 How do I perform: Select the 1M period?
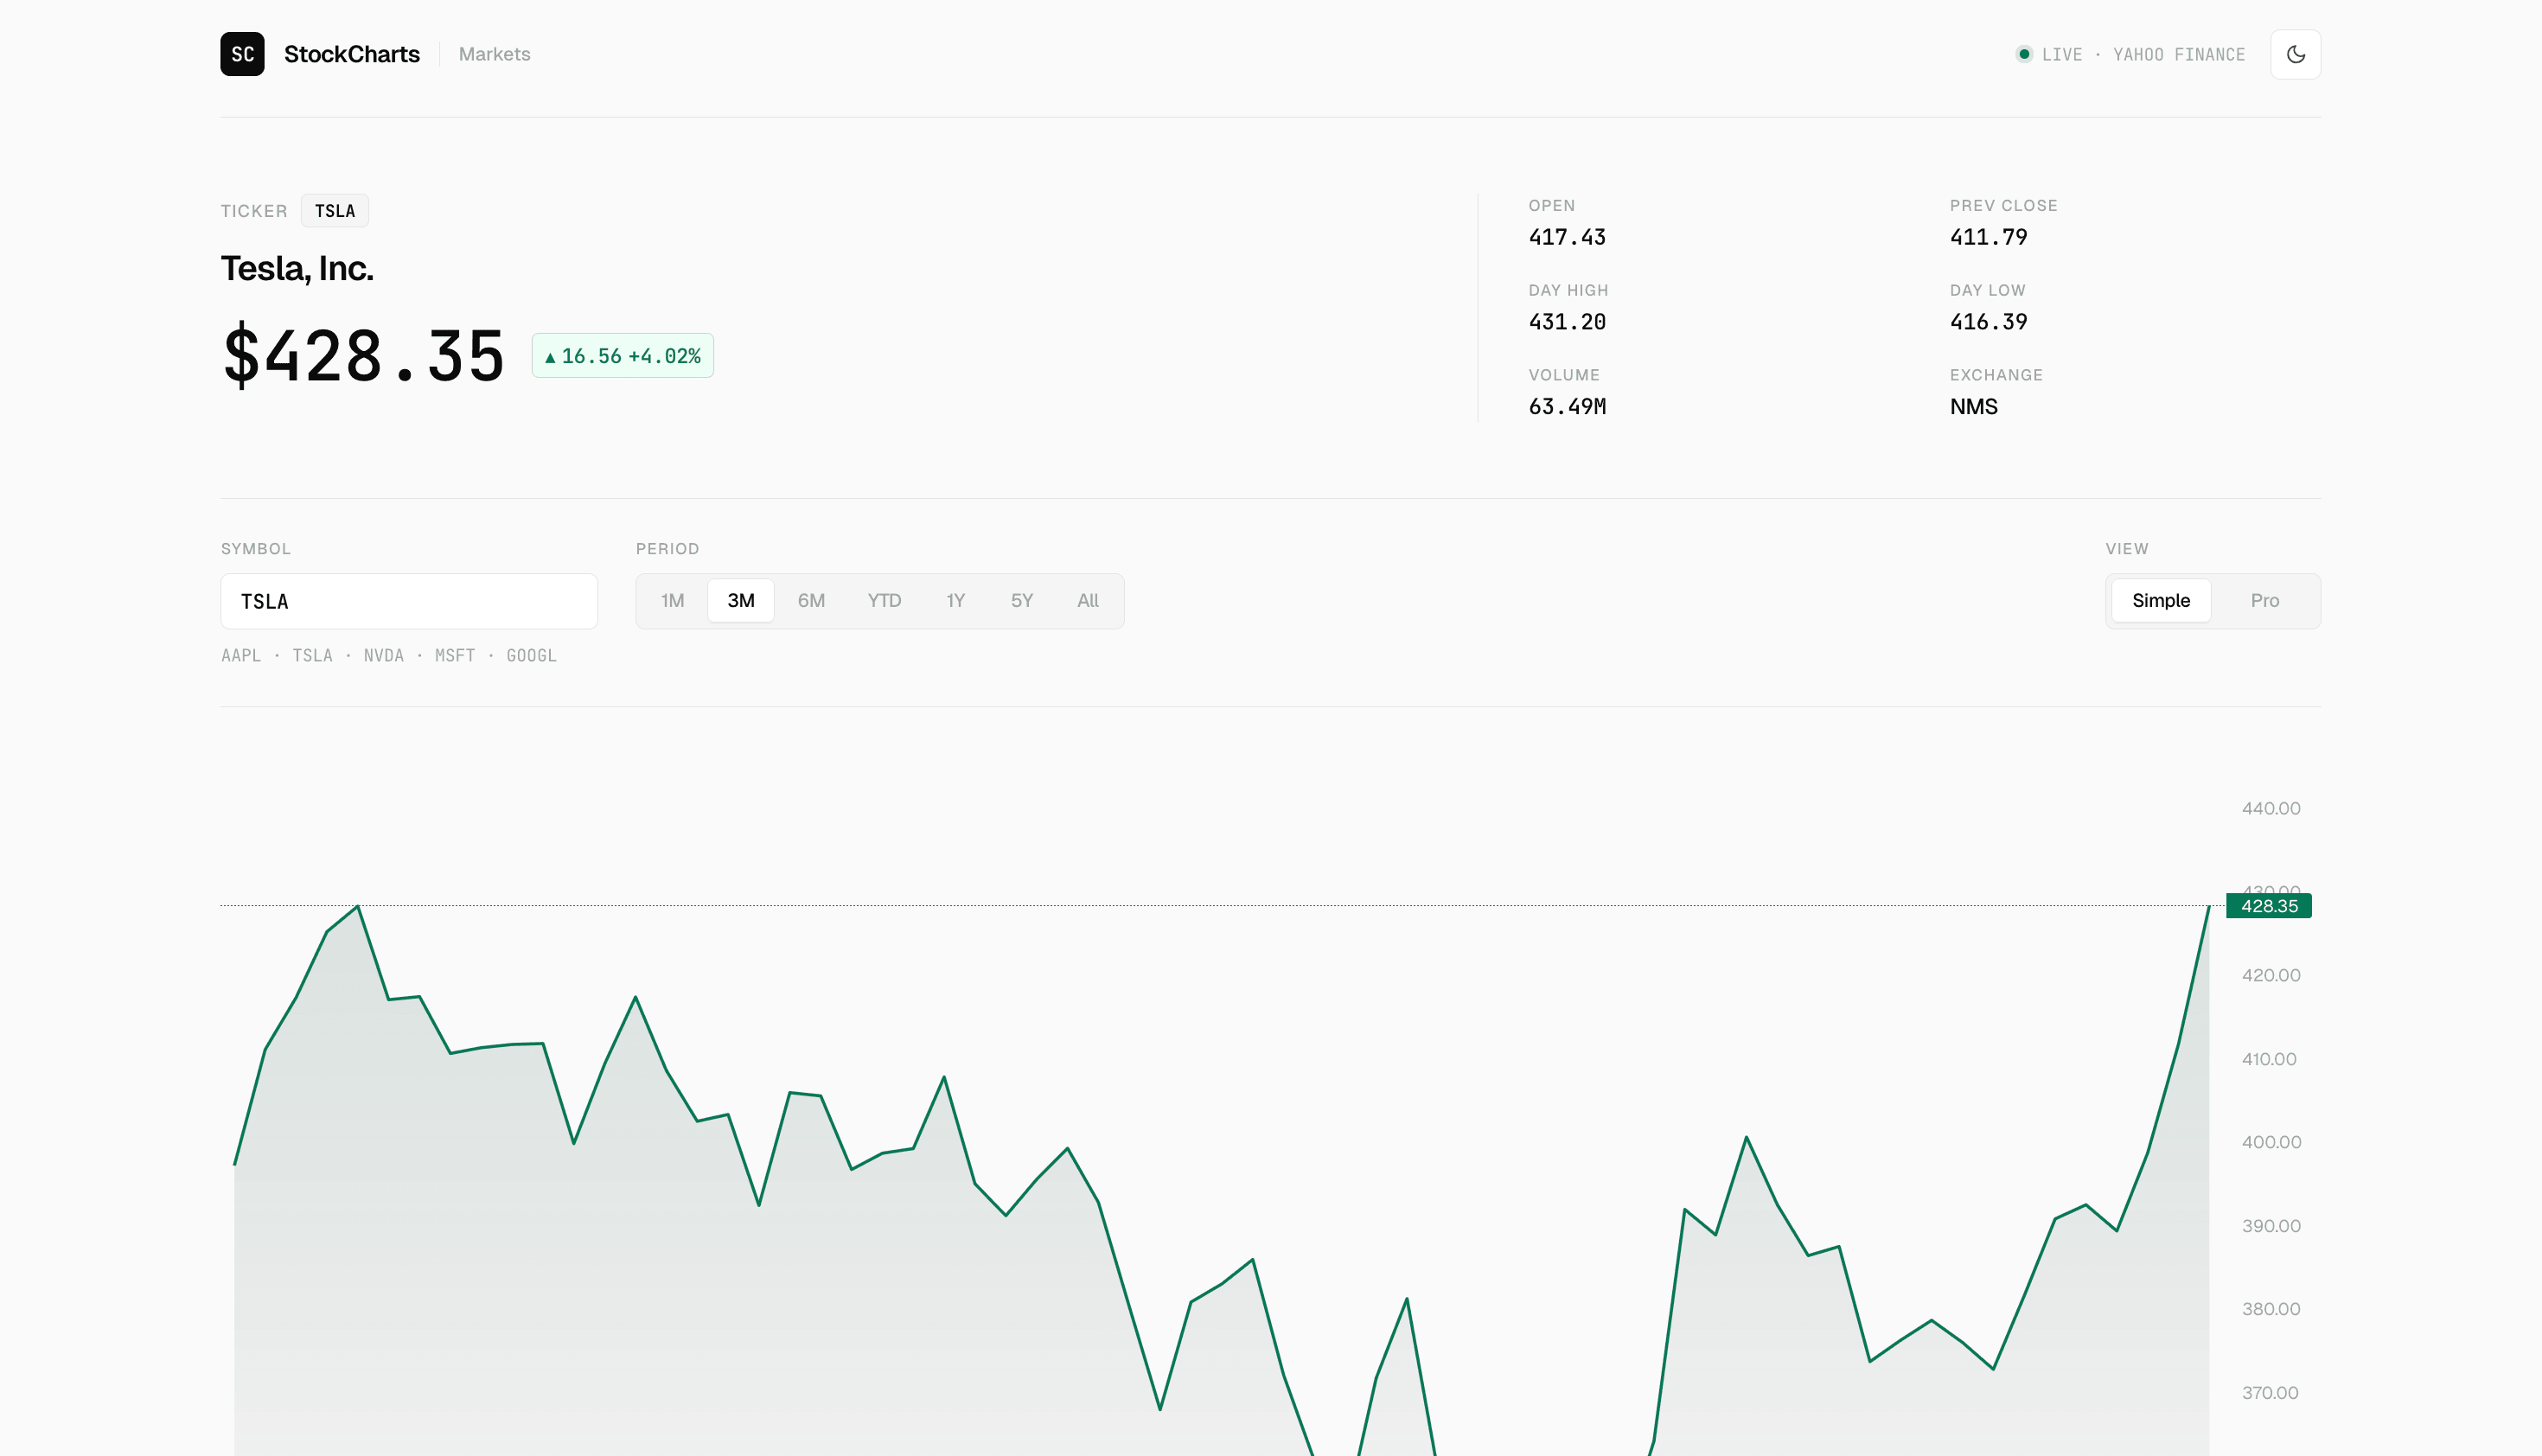pos(672,600)
